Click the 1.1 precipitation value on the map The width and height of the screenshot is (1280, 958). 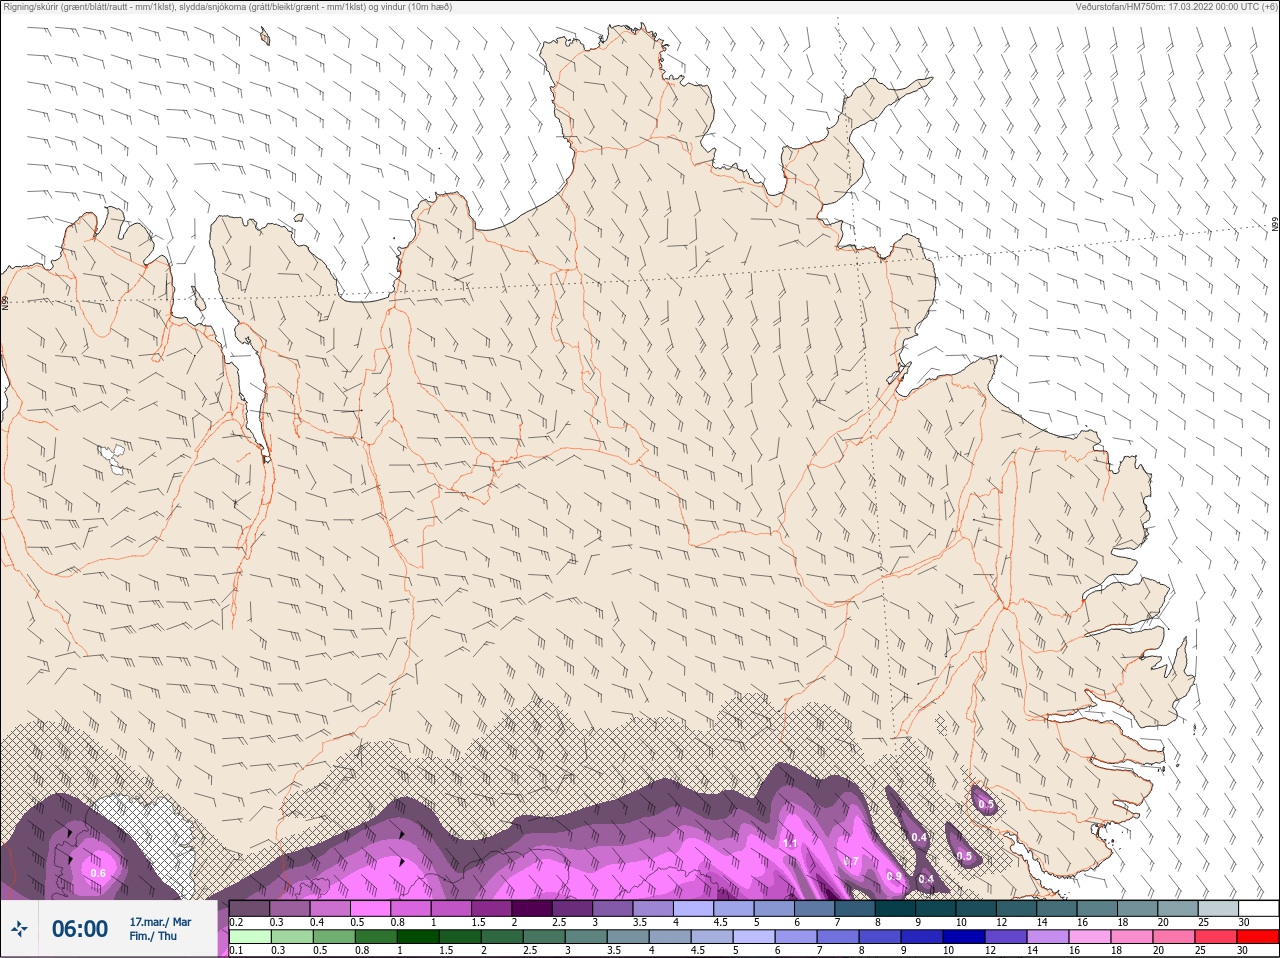(790, 843)
